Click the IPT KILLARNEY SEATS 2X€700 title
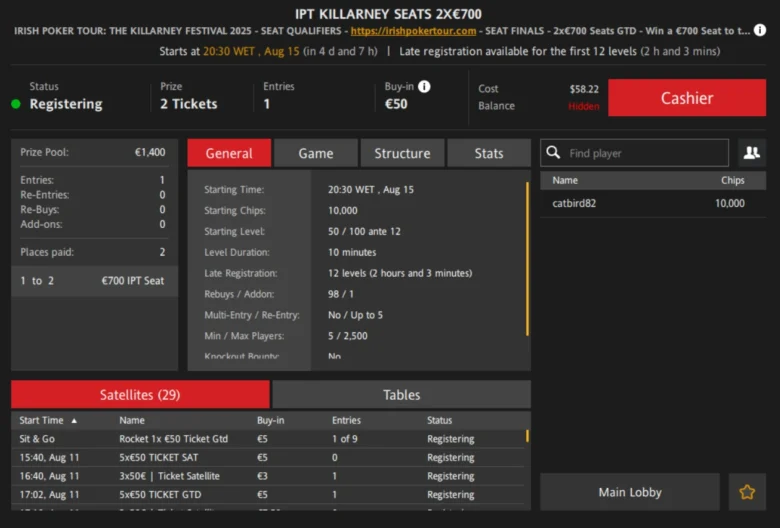The image size is (780, 528). click(x=388, y=13)
